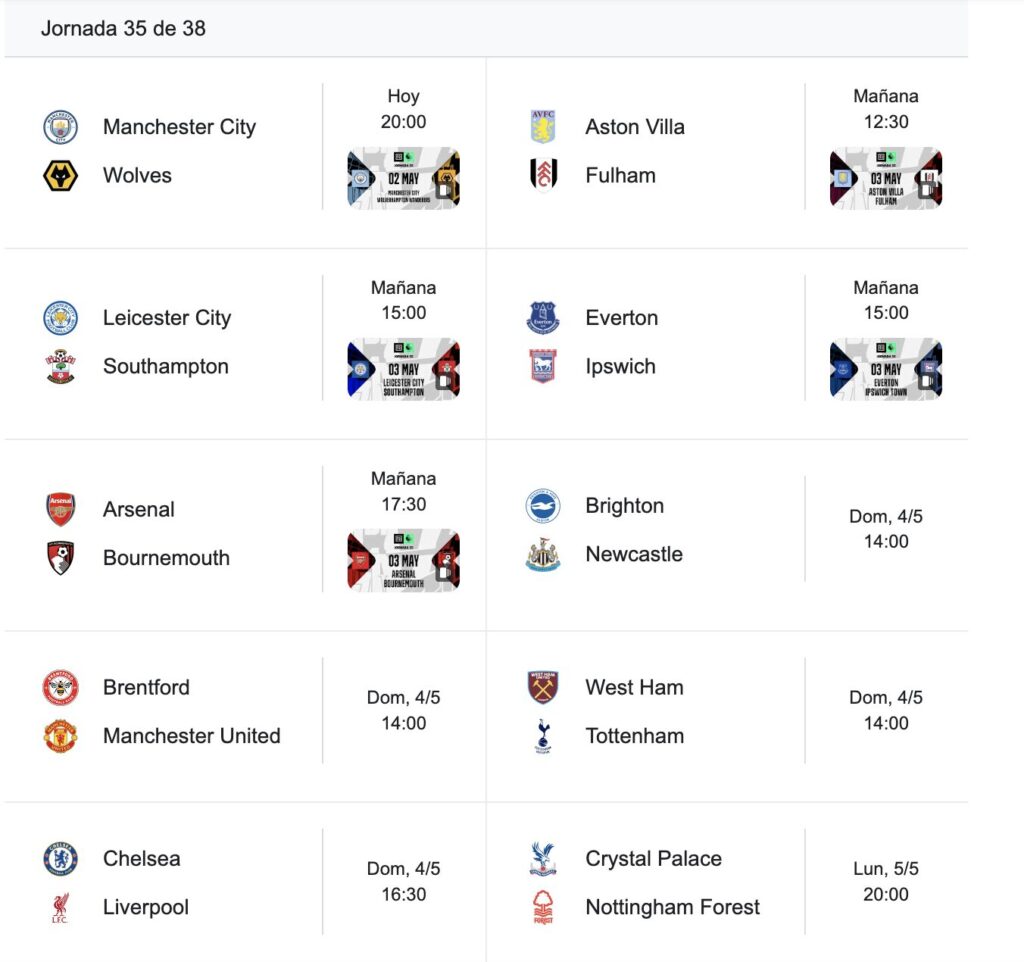The height and width of the screenshot is (962, 1024).
Task: Click the Jornada 35 de 38 header
Action: click(x=123, y=28)
